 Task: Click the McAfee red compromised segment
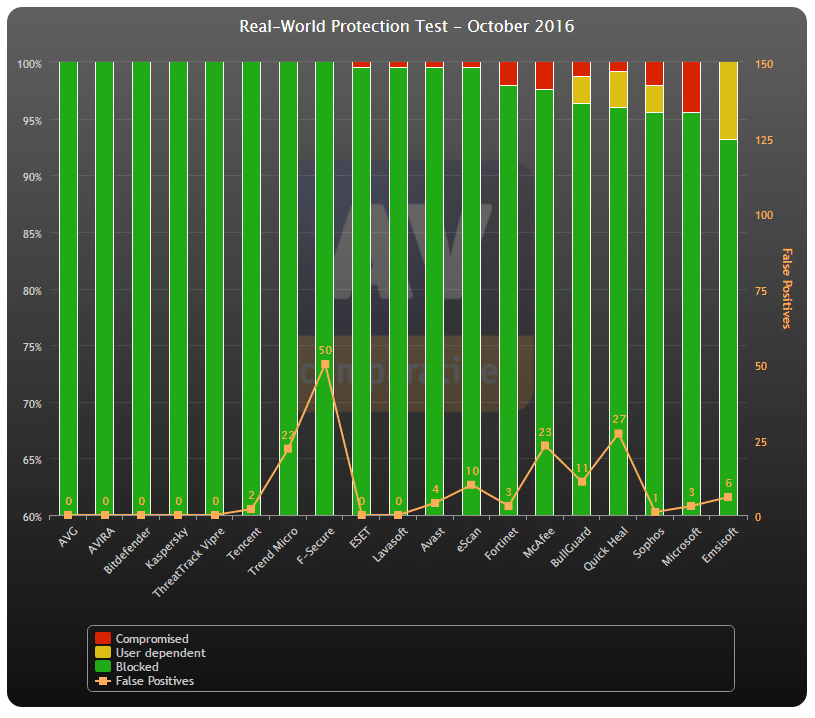coord(545,75)
